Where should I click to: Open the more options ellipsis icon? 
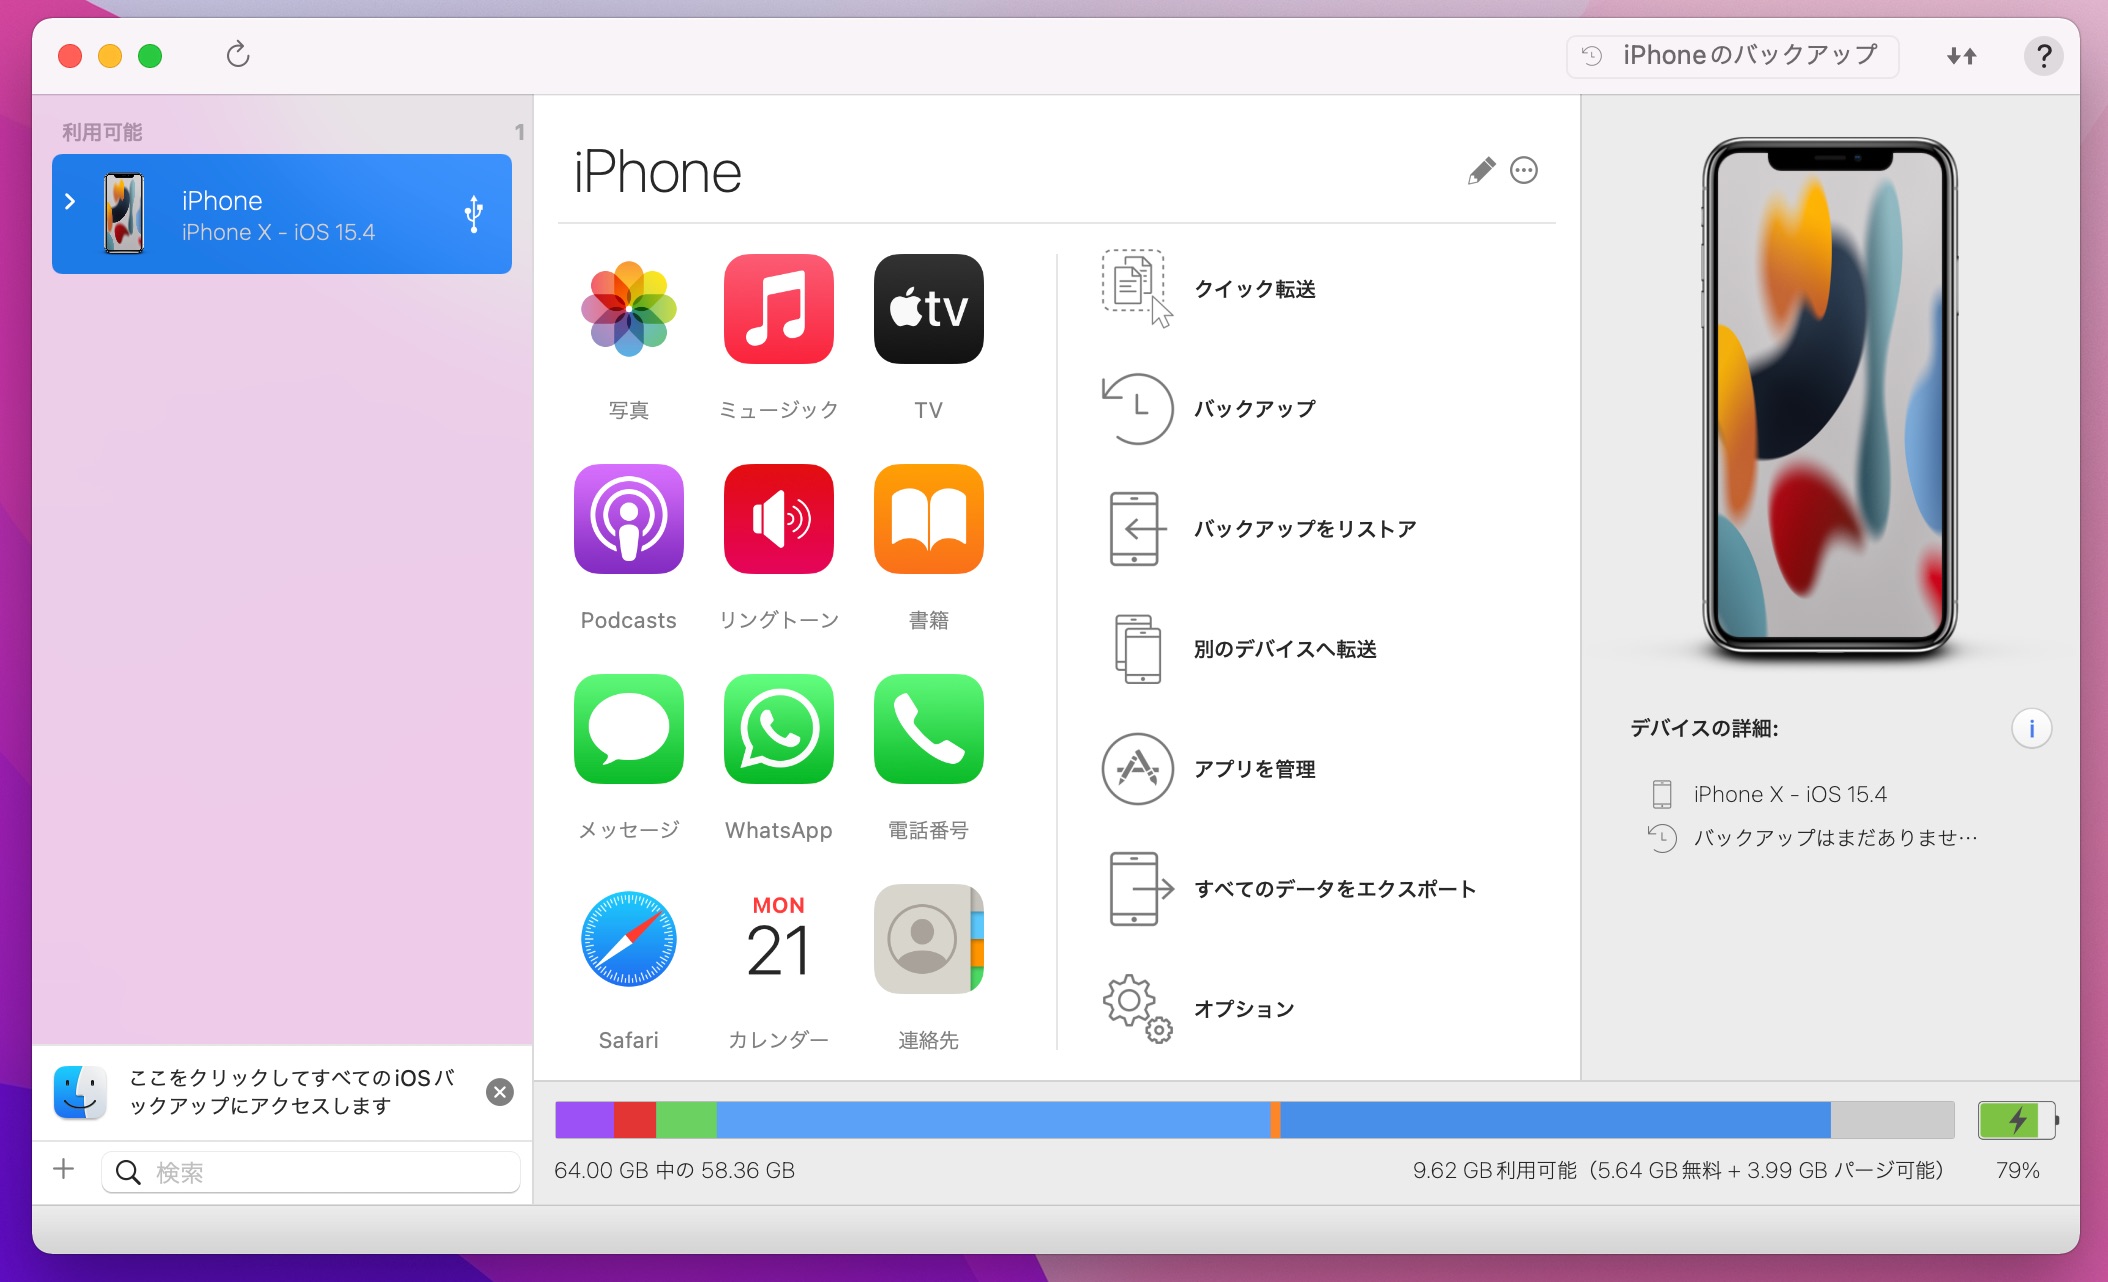click(1524, 171)
